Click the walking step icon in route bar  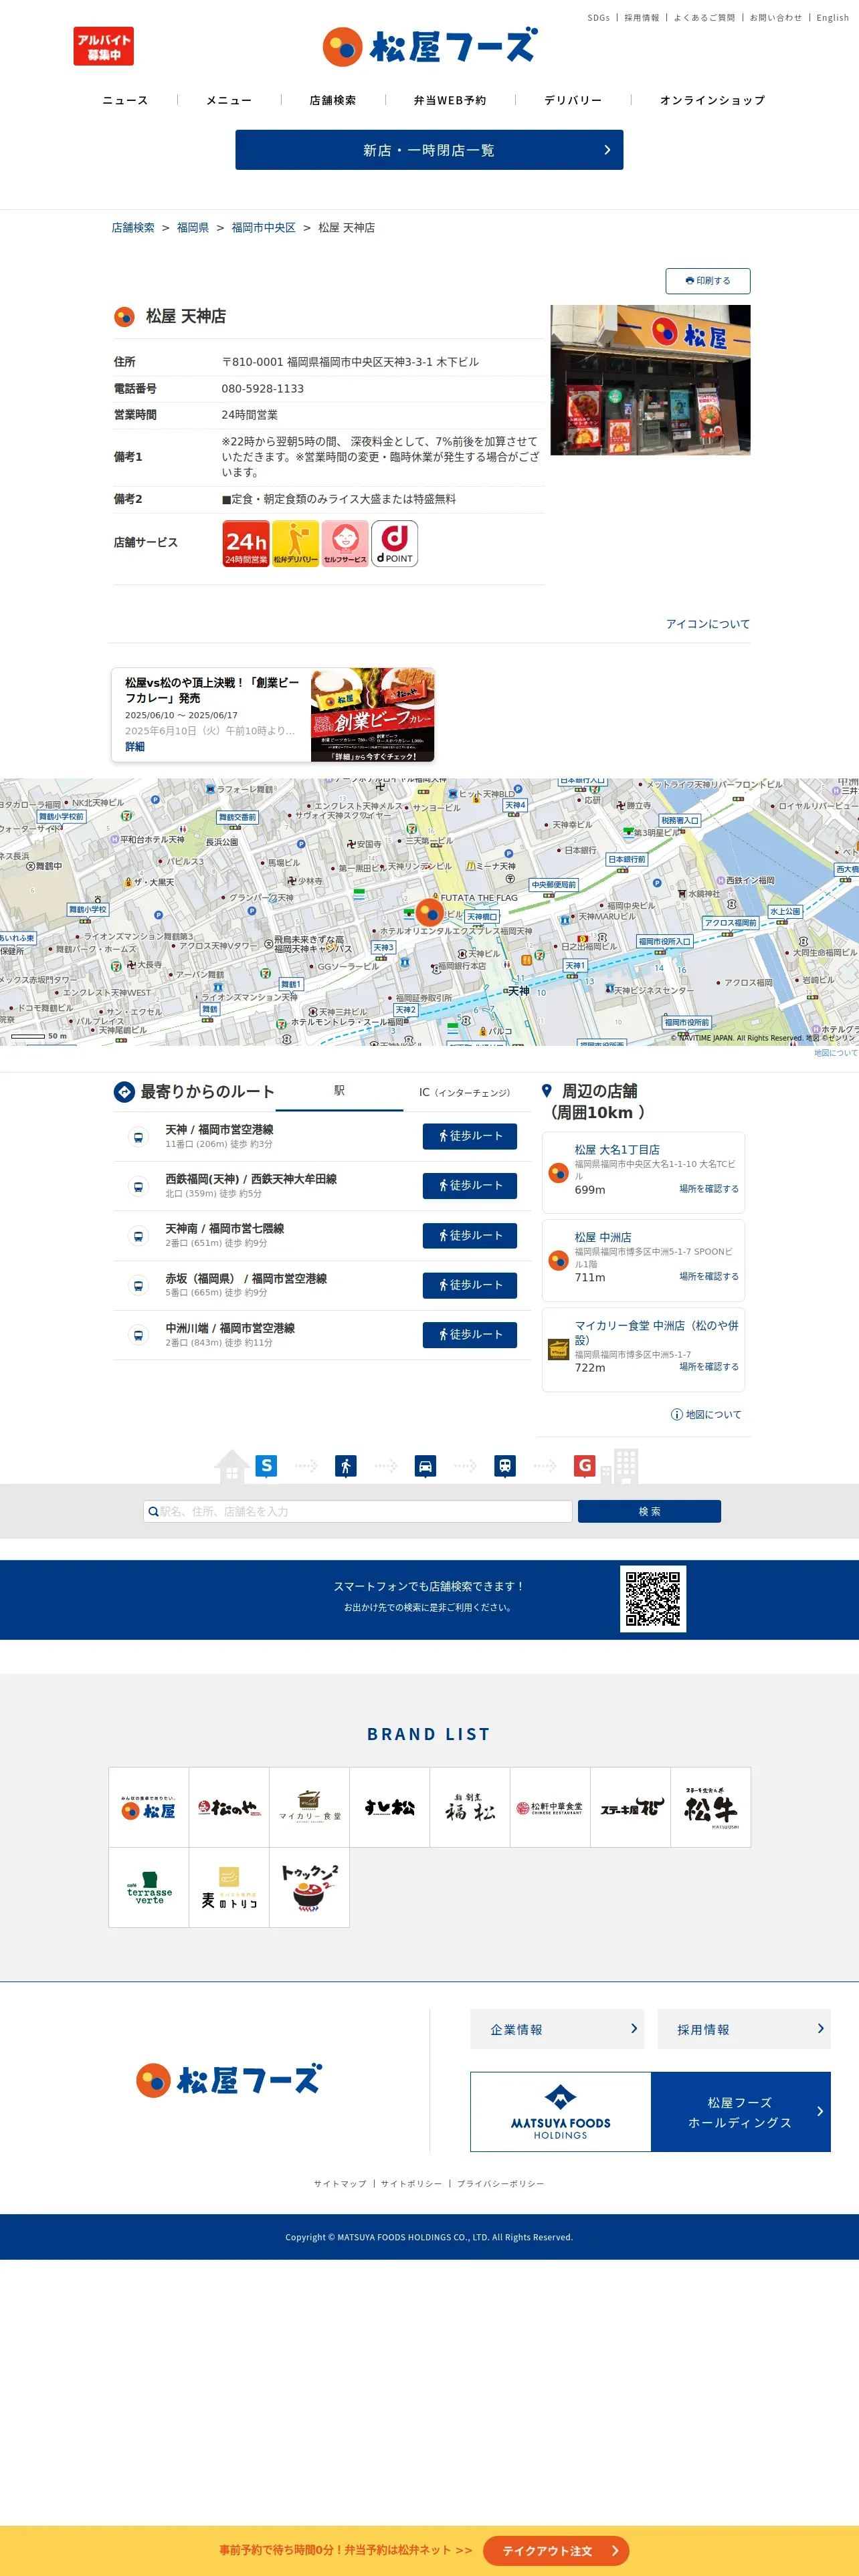click(346, 1465)
